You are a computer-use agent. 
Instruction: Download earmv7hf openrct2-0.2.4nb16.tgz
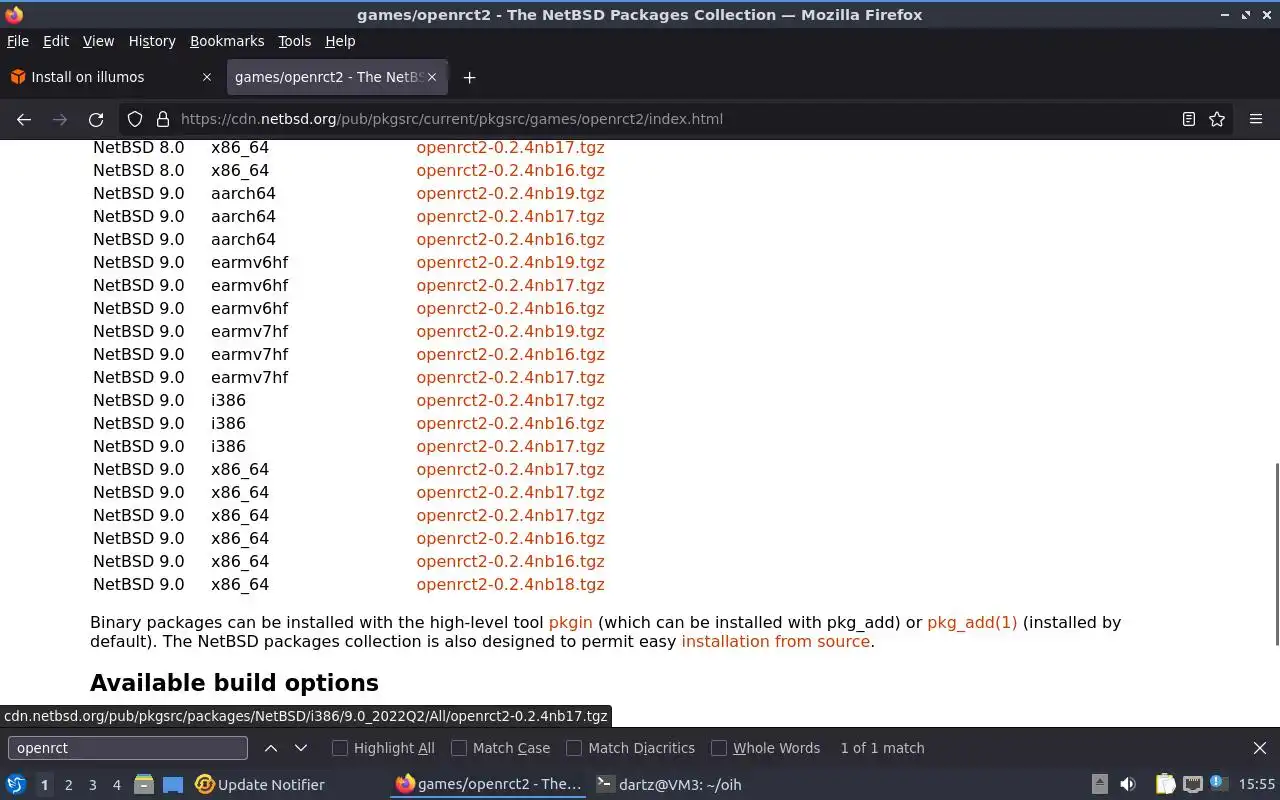[511, 354]
